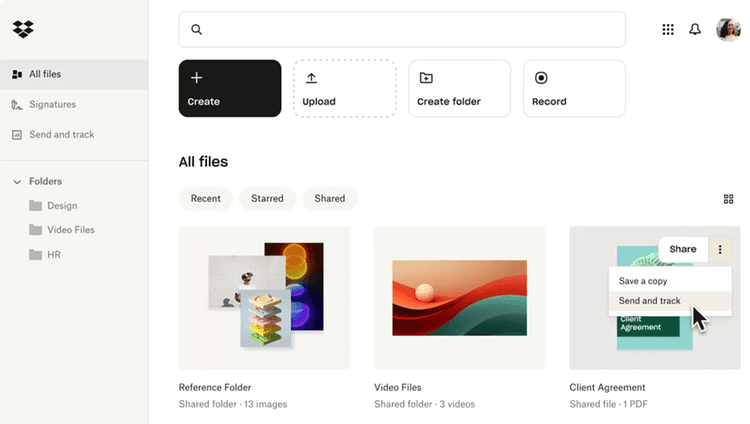Viewport: 750px width, 424px height.
Task: Toggle the Recent filter chip
Action: pyautogui.click(x=205, y=199)
